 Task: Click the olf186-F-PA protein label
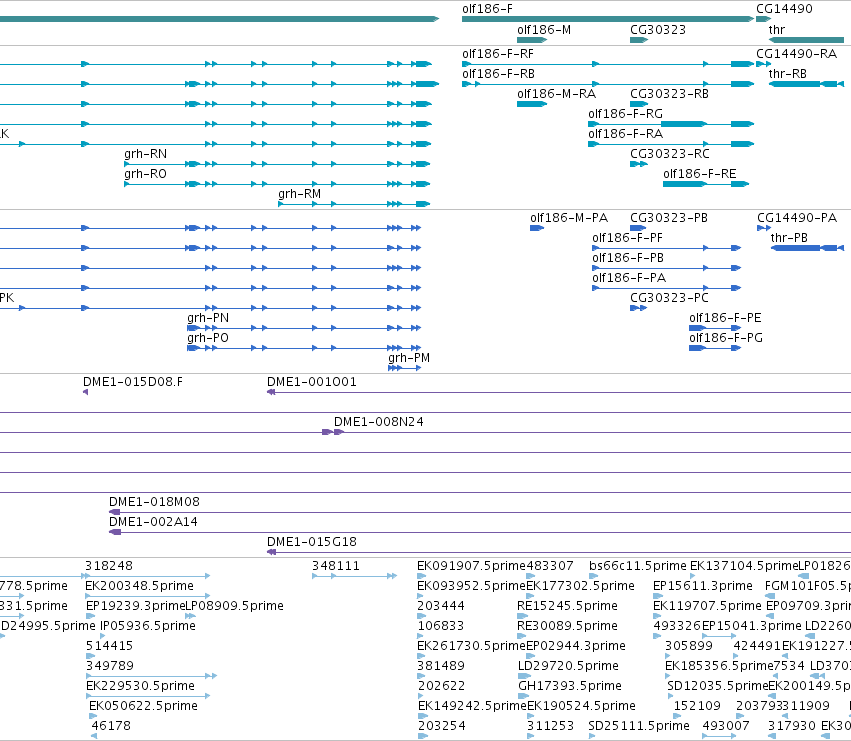tap(629, 278)
